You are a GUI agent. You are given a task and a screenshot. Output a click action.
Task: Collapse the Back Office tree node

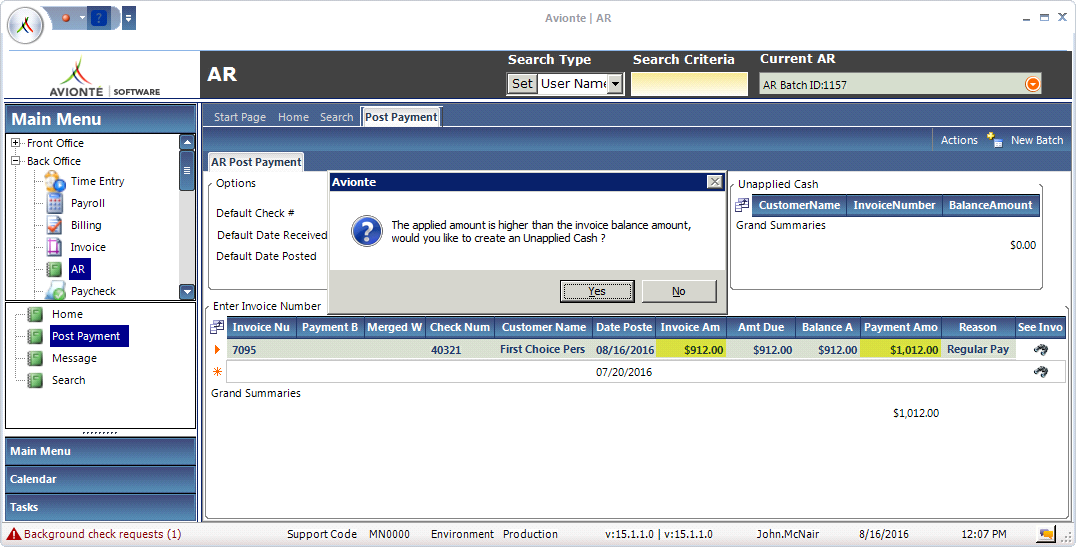point(16,161)
